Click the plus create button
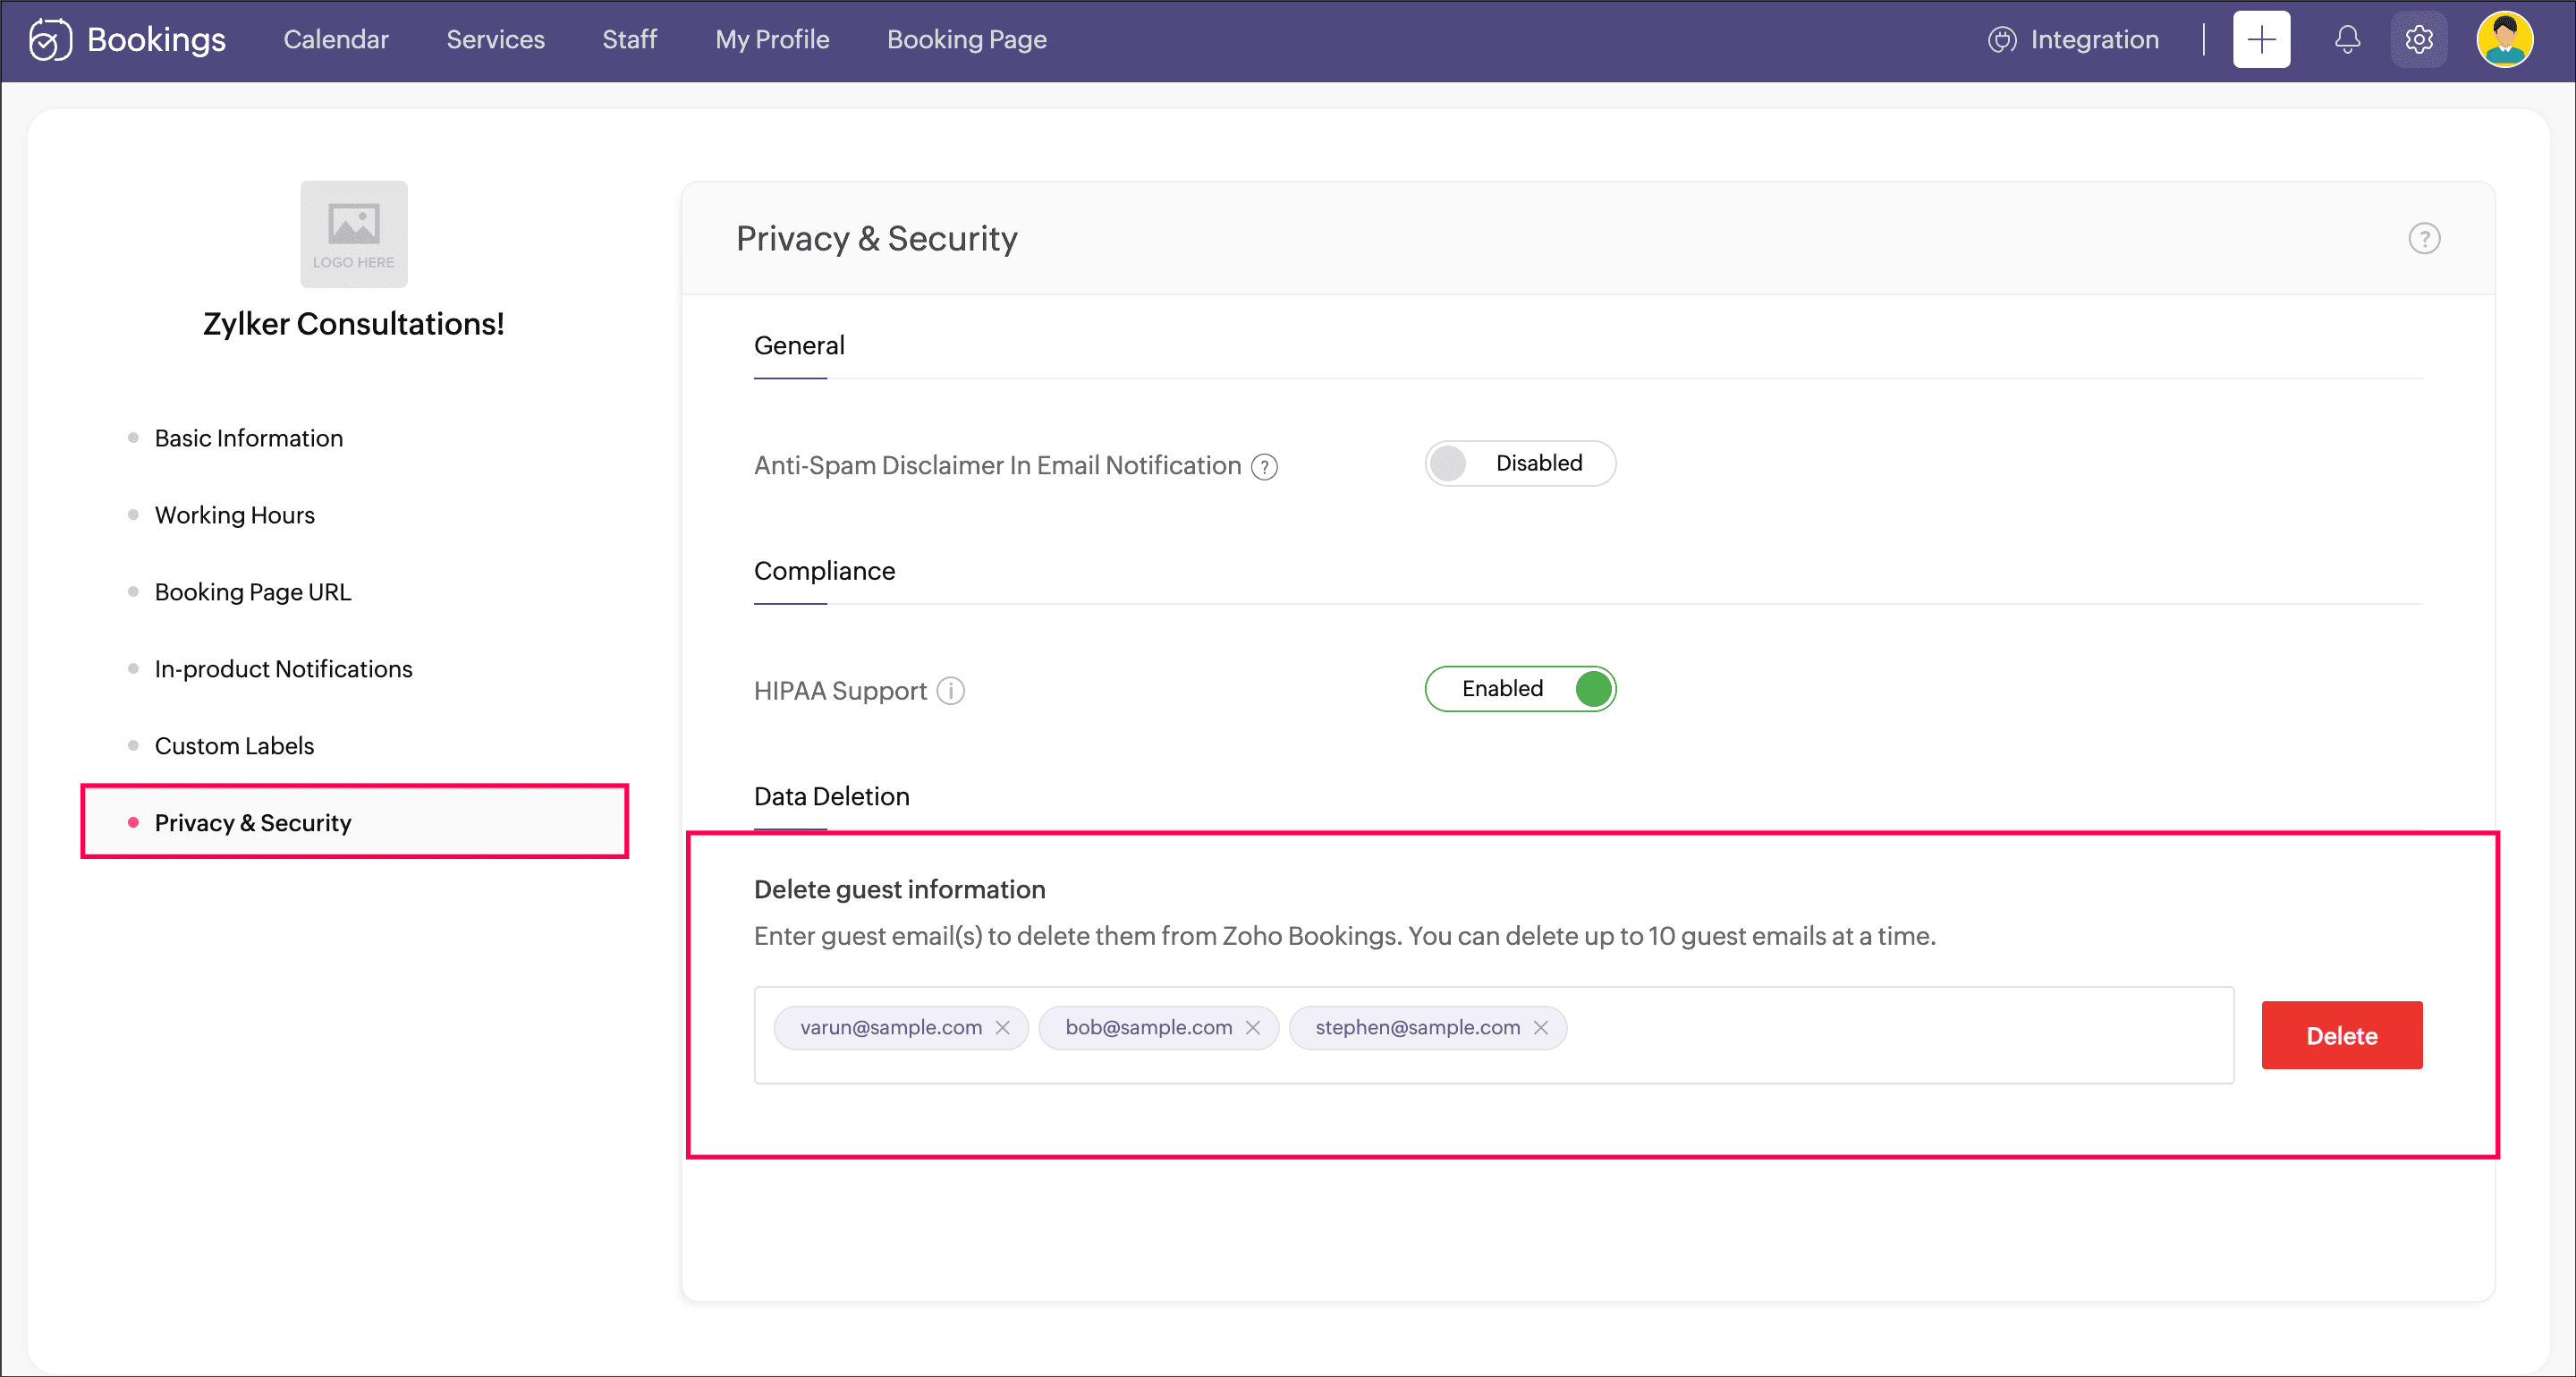The width and height of the screenshot is (2576, 1377). point(2261,40)
